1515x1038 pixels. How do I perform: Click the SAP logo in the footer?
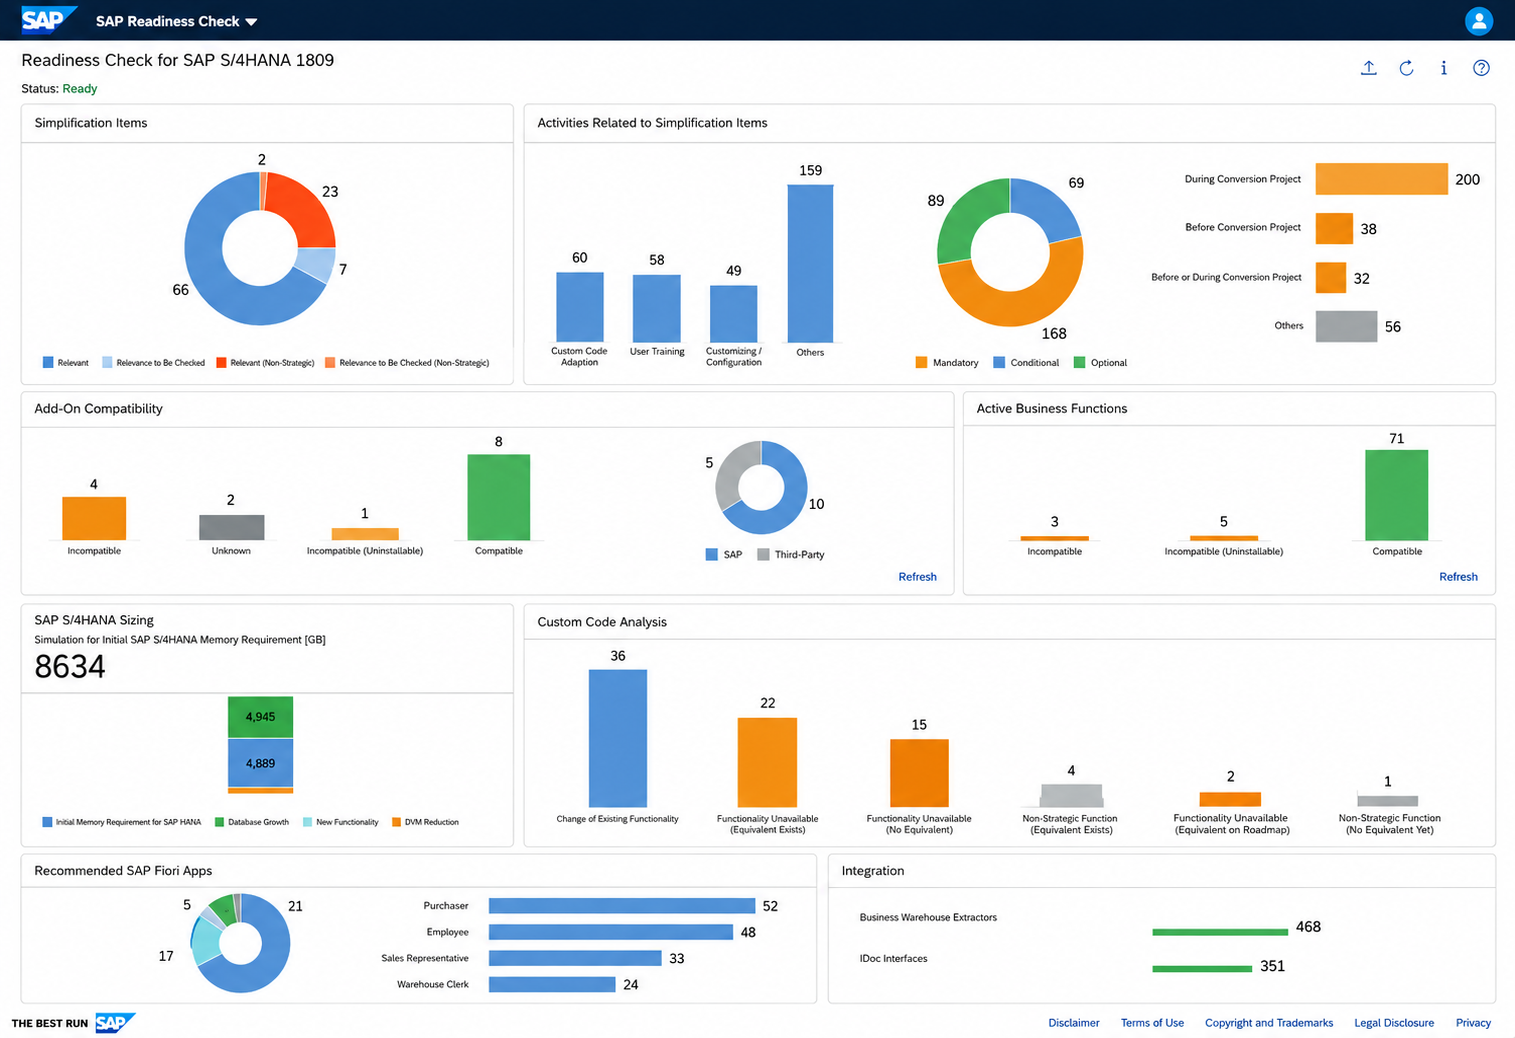[115, 1023]
